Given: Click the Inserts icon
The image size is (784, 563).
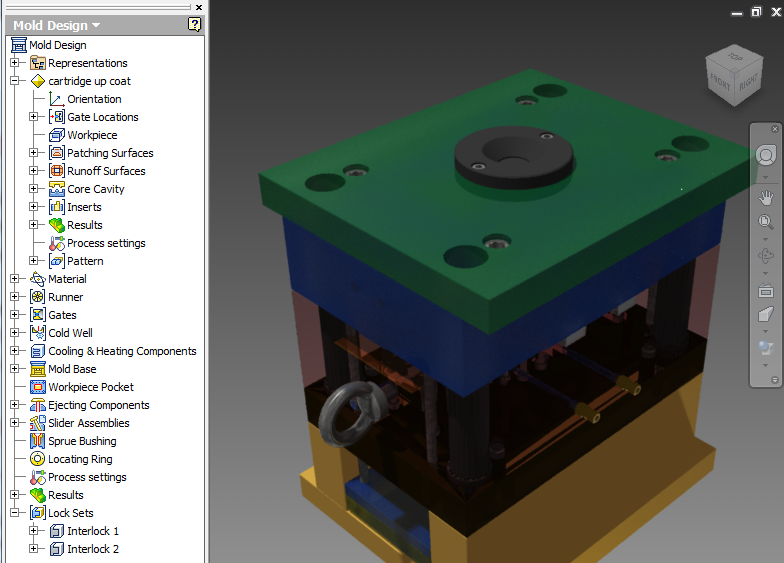Looking at the screenshot, I should pos(57,207).
